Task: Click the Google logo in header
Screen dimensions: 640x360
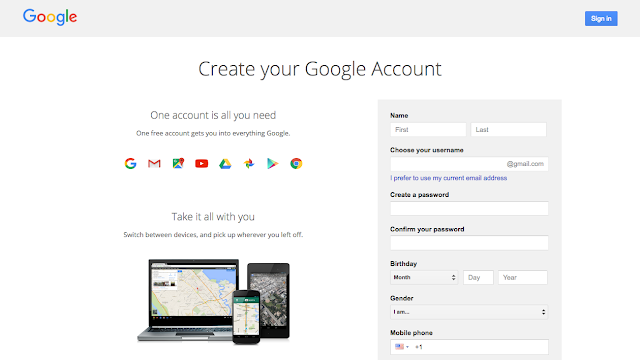Action: pos(50,17)
